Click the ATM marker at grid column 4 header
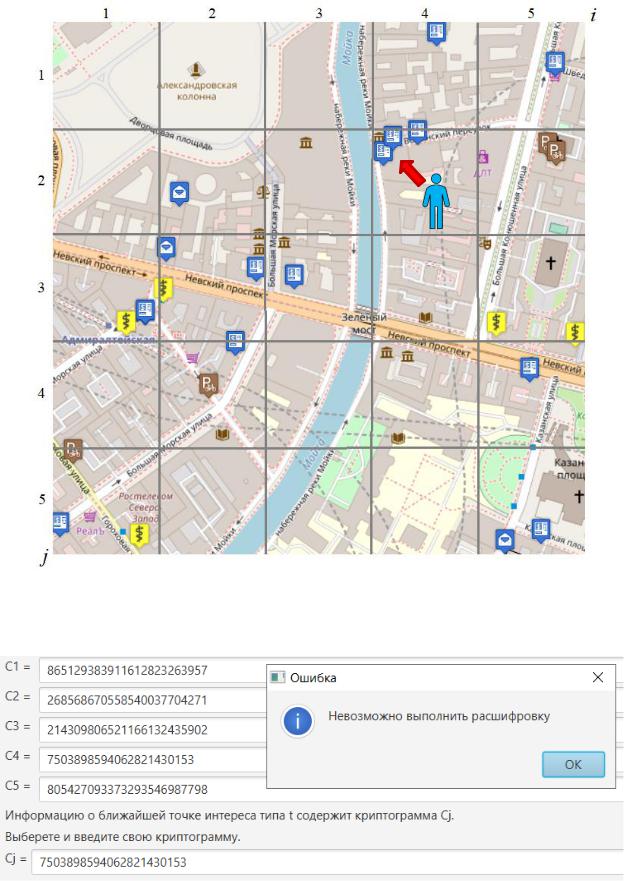The image size is (624, 881). (436, 33)
